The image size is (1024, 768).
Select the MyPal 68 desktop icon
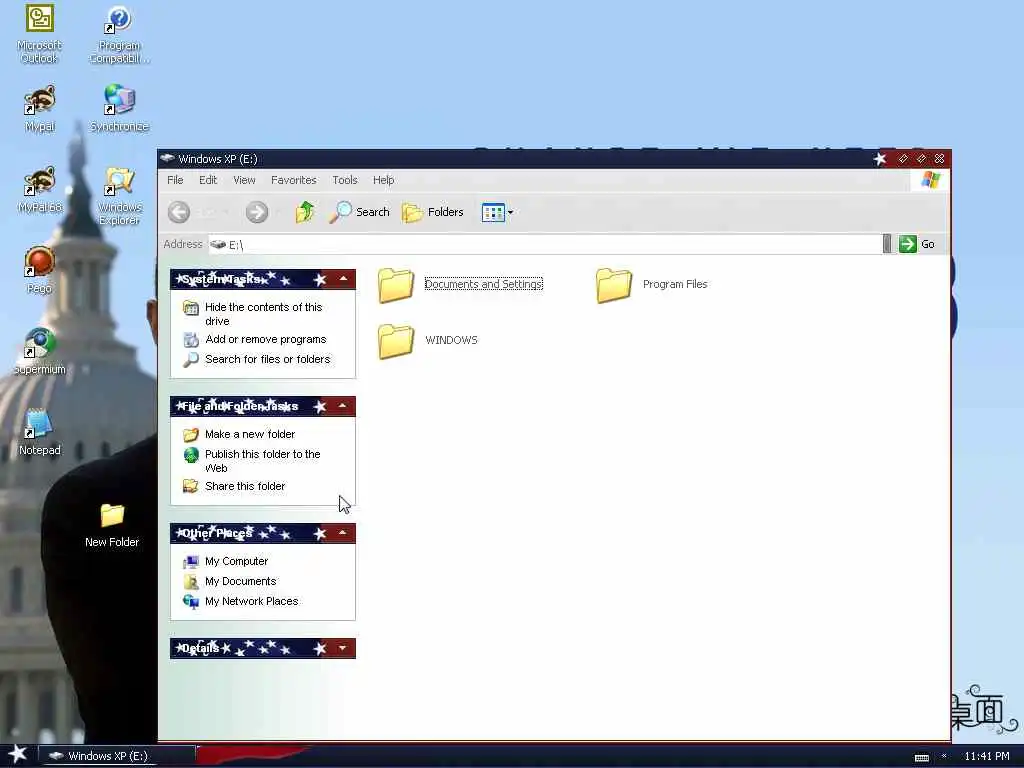(39, 189)
